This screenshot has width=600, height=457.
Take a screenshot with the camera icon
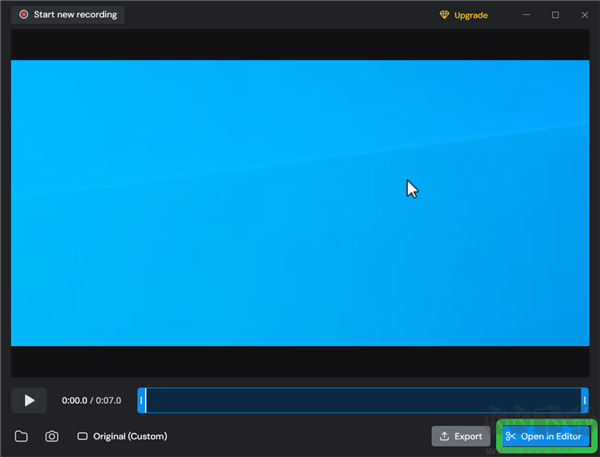coord(51,436)
